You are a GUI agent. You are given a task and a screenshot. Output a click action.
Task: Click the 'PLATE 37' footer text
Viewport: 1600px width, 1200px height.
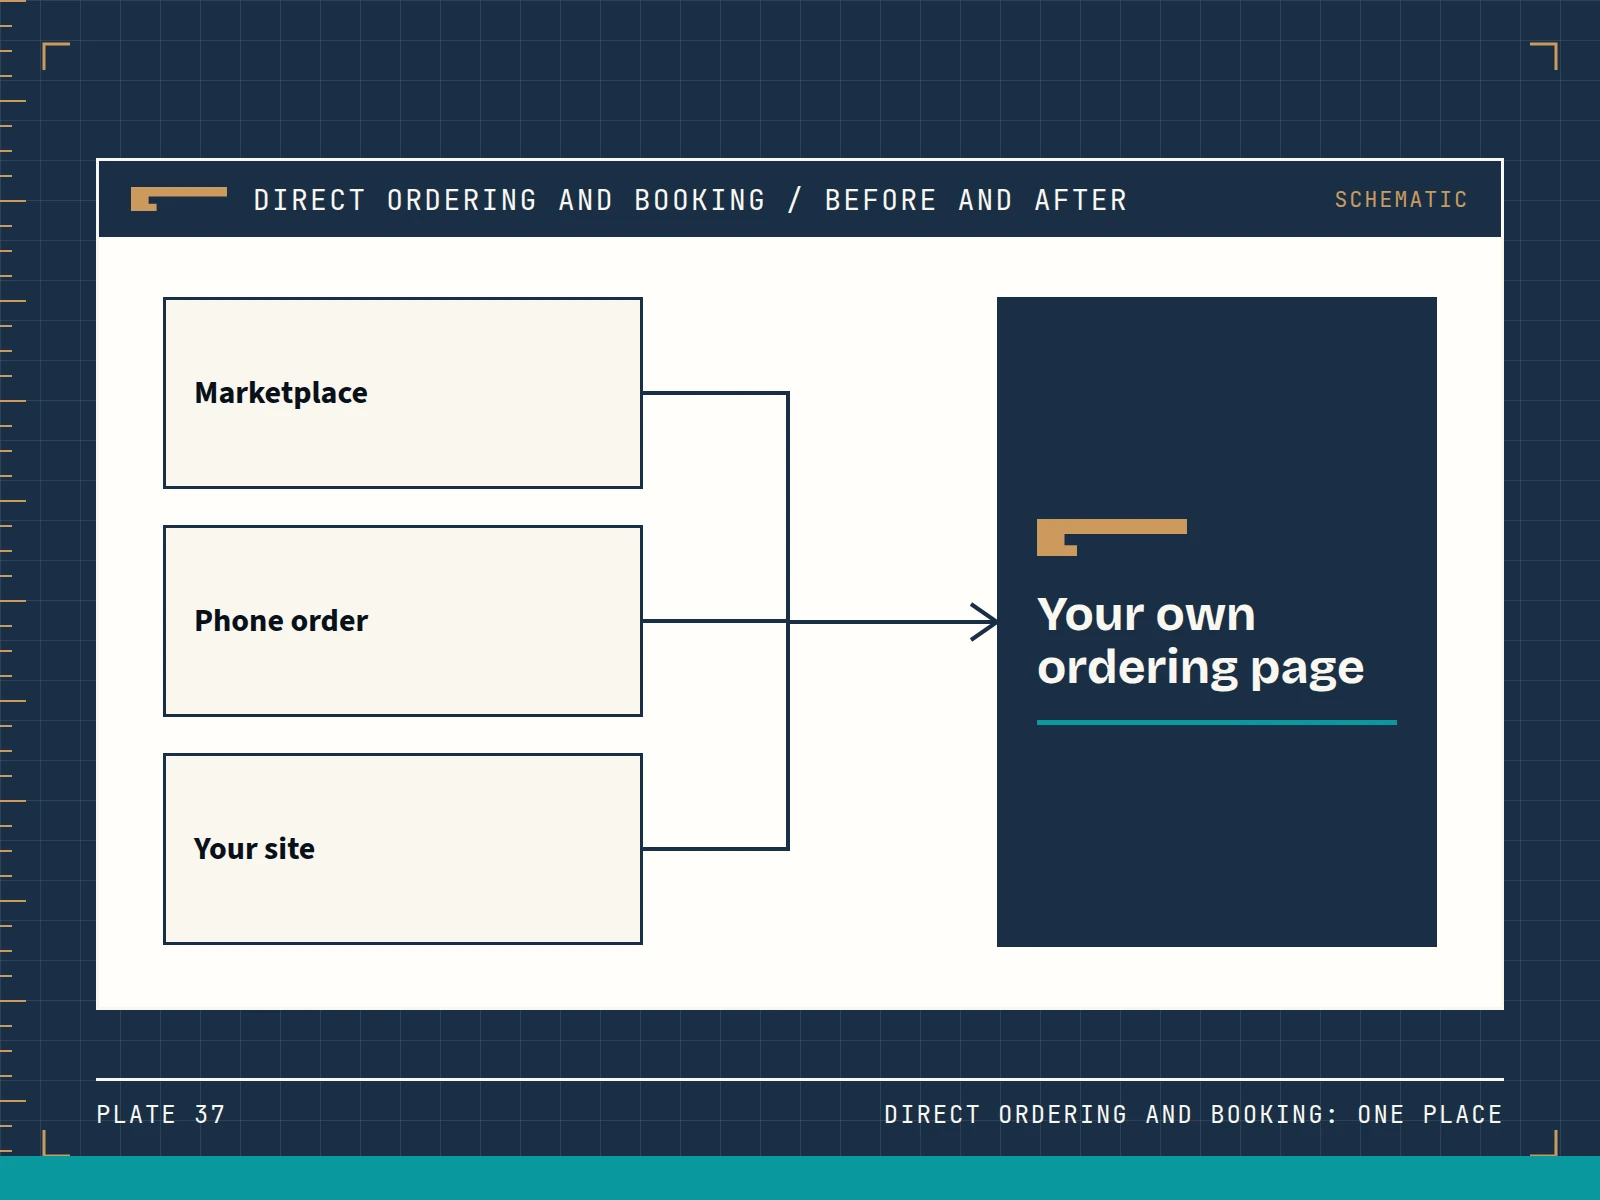click(x=161, y=1114)
